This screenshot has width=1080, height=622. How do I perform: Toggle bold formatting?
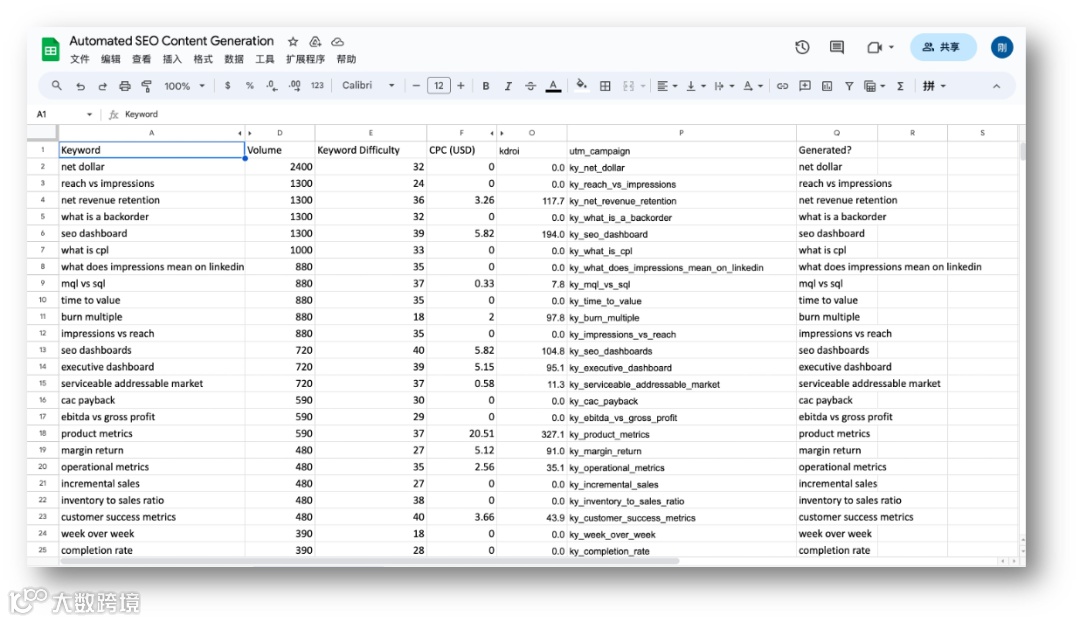pos(486,86)
